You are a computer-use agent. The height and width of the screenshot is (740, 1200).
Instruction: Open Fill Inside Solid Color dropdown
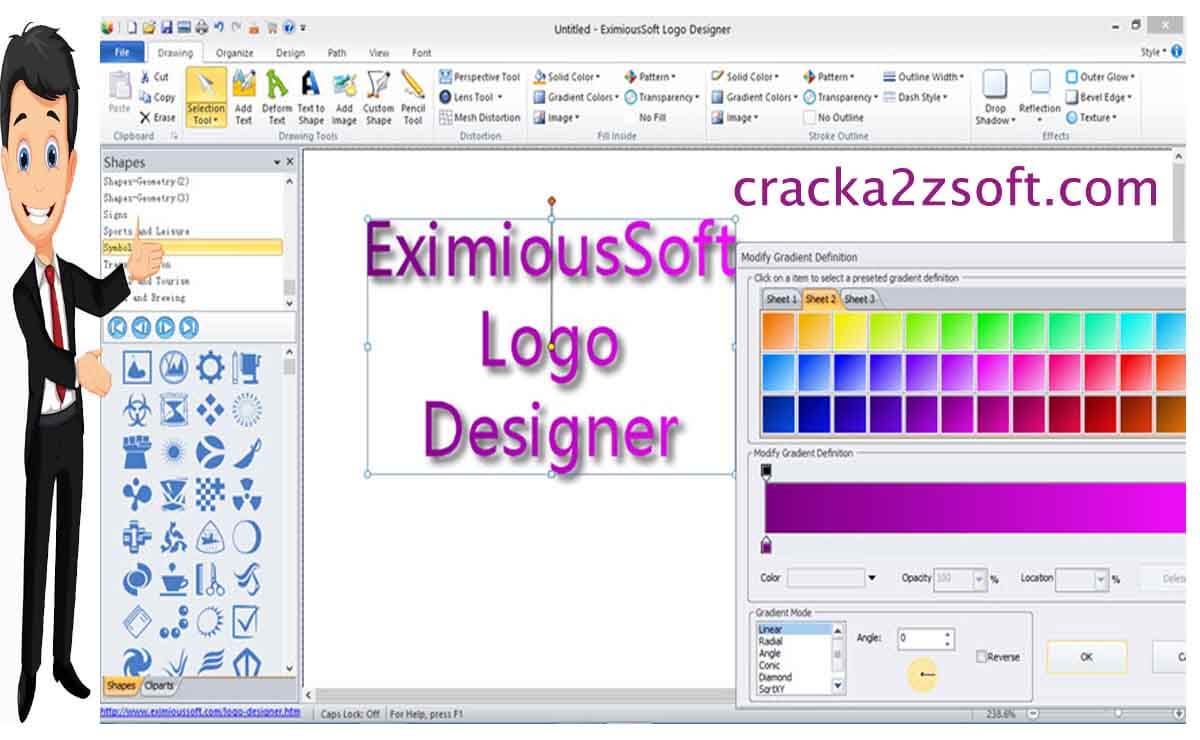[x=567, y=77]
